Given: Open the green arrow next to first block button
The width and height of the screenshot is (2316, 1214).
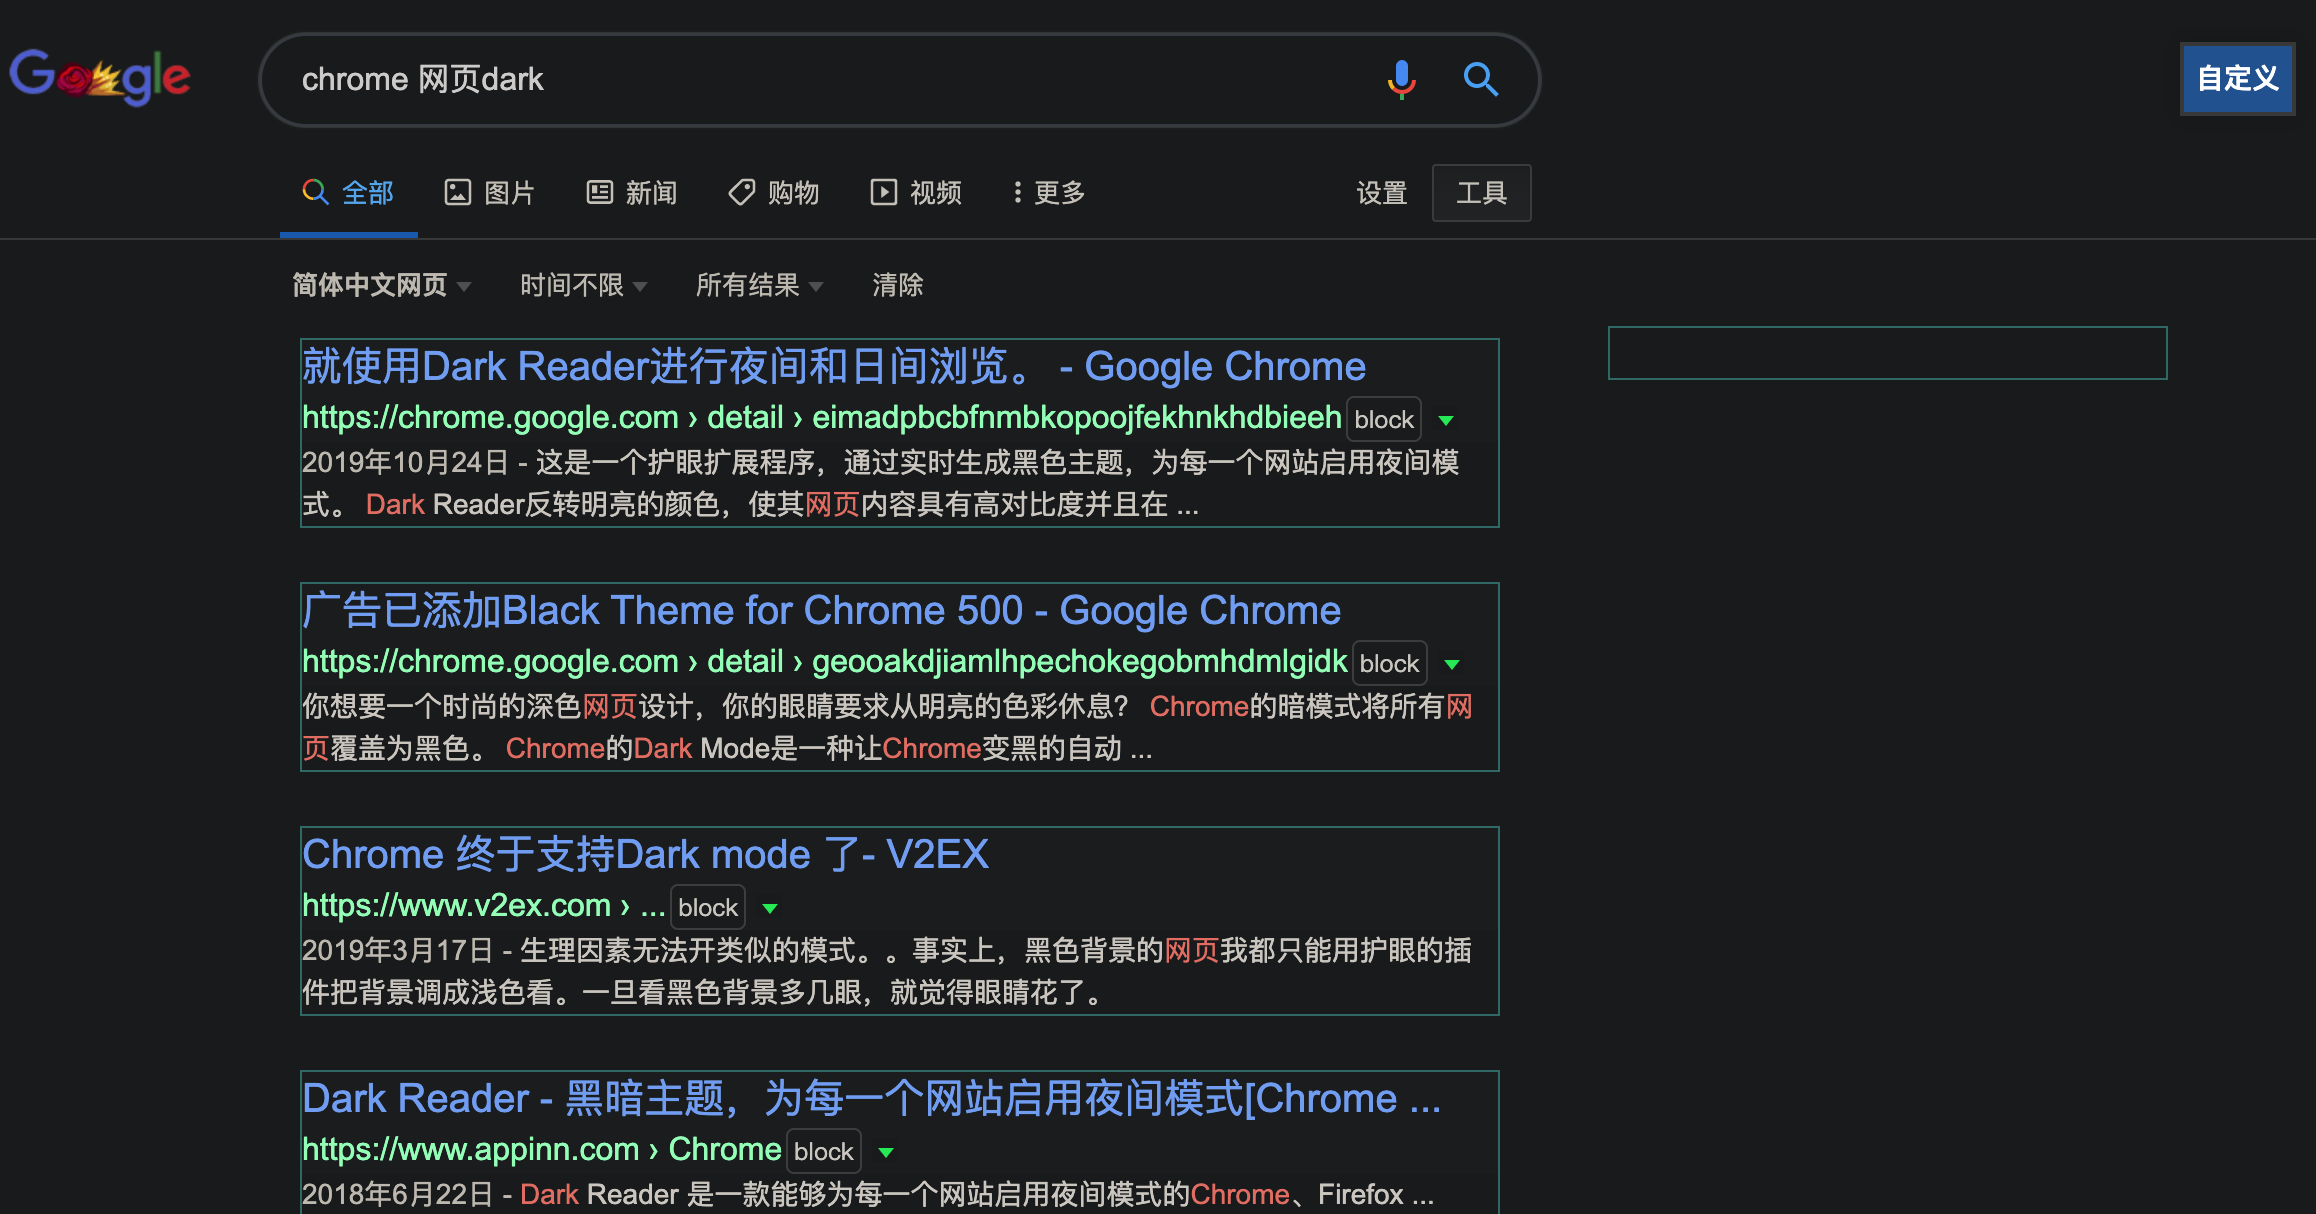Looking at the screenshot, I should tap(1446, 420).
